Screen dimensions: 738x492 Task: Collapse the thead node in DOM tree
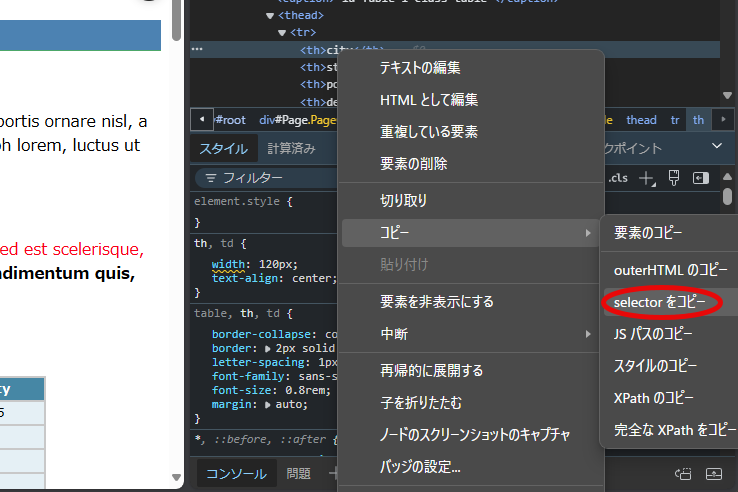[270, 16]
